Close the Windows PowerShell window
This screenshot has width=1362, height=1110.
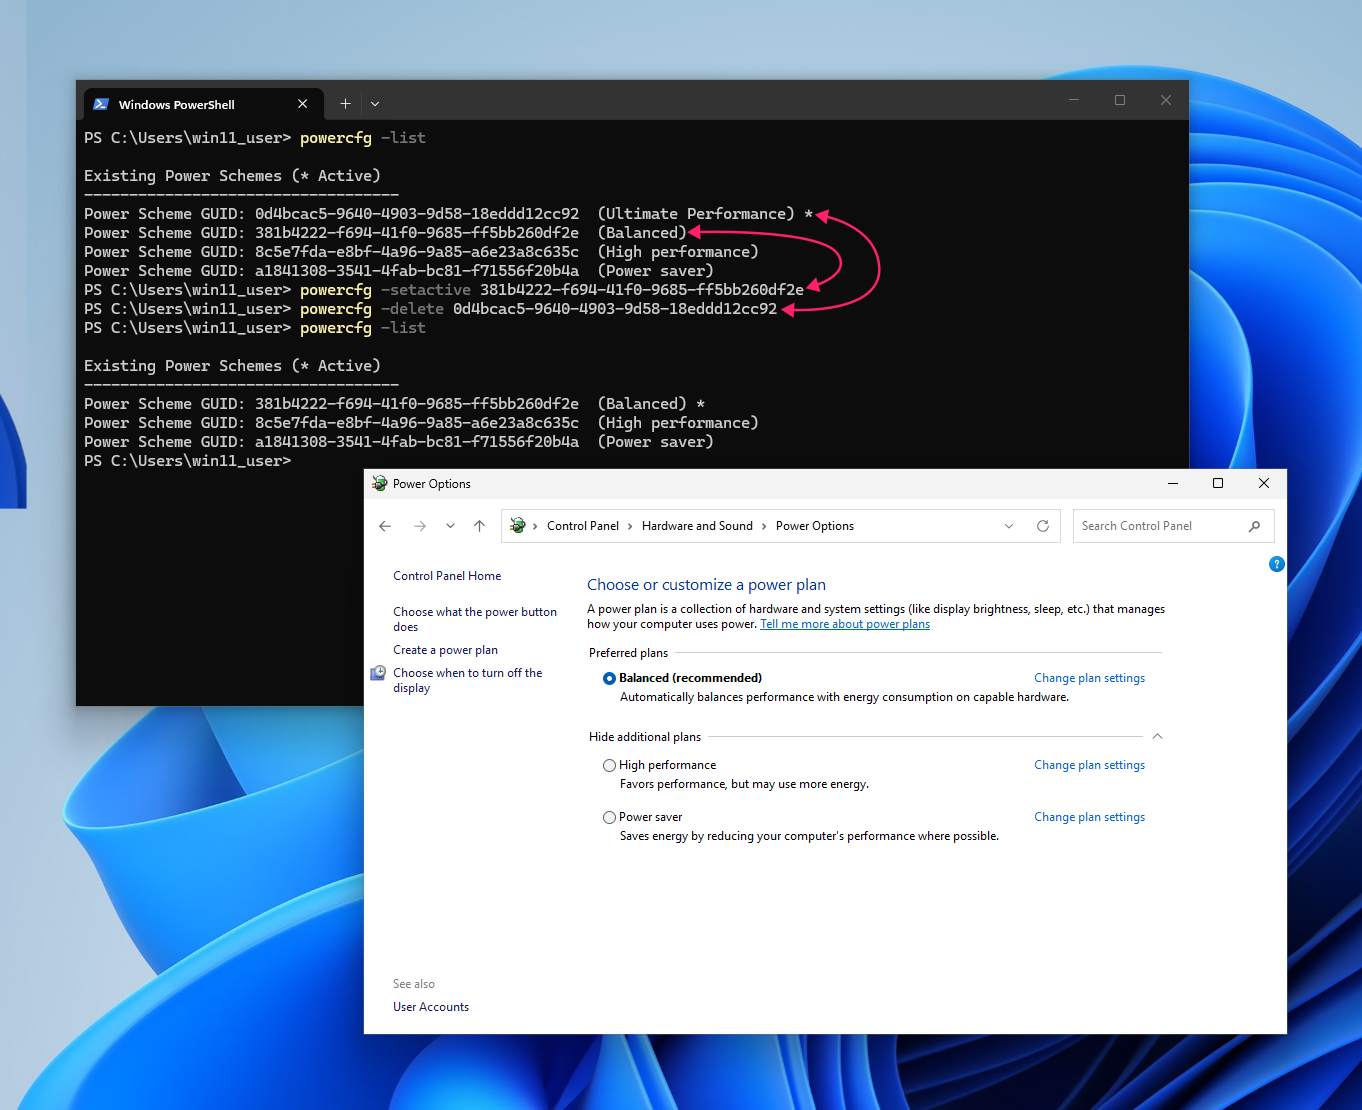(x=1166, y=100)
